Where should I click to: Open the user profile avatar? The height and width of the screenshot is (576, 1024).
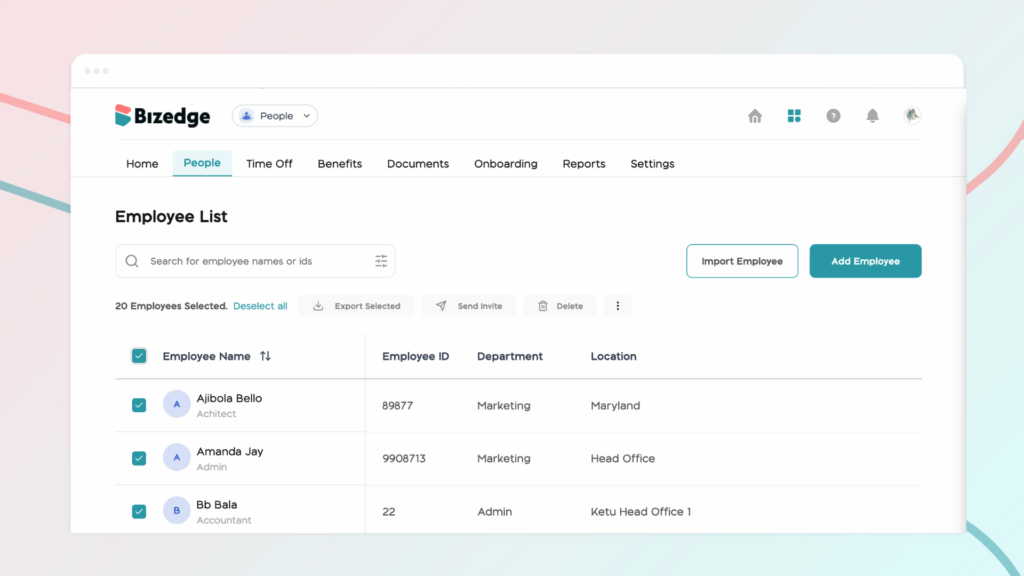click(911, 116)
